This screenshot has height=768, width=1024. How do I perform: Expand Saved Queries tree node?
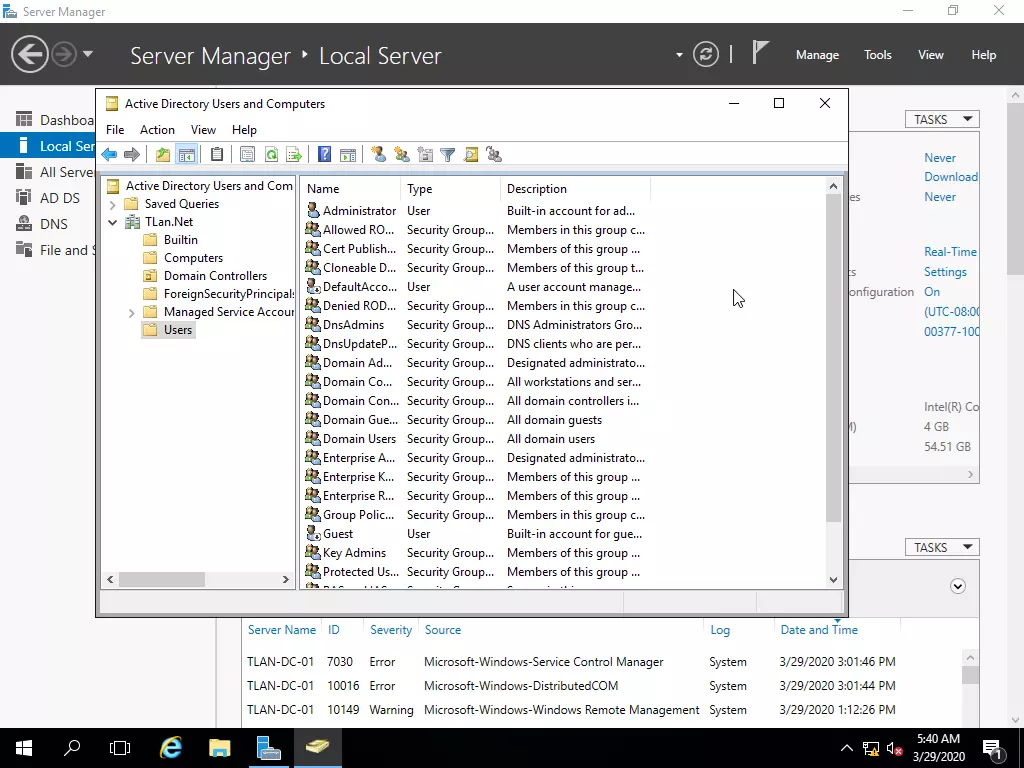coord(112,204)
